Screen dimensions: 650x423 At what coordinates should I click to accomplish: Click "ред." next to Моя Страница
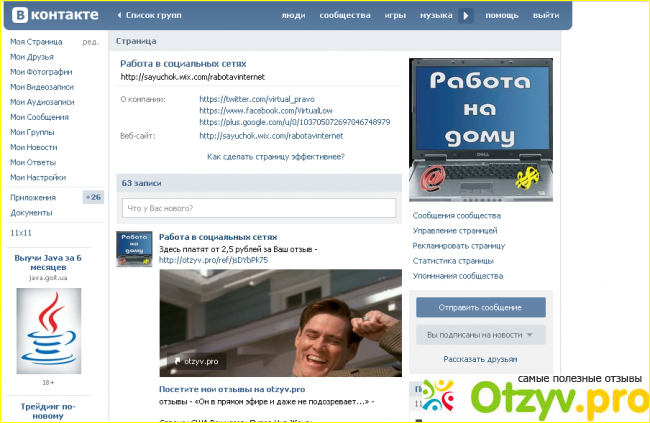pos(90,42)
